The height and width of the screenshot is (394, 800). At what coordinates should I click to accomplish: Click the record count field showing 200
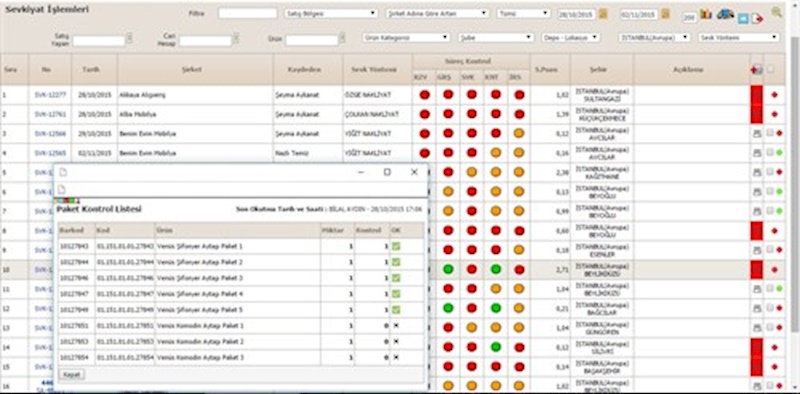tap(690, 18)
